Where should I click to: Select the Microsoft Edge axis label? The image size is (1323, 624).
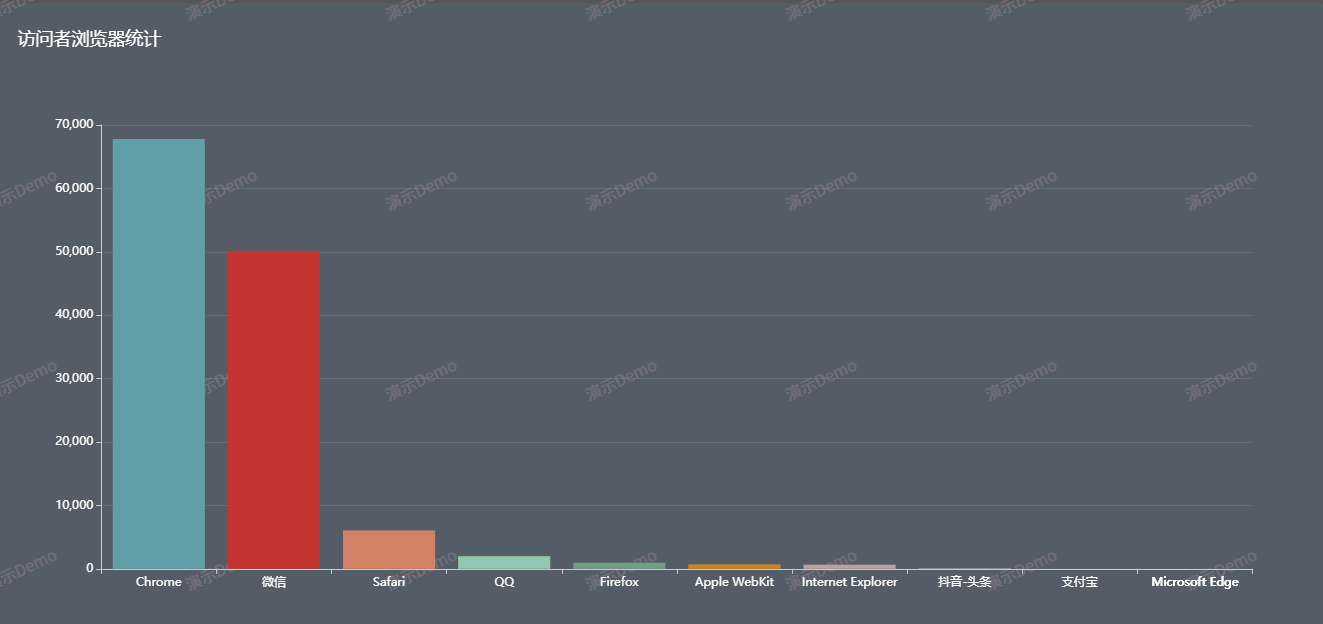(x=1195, y=582)
